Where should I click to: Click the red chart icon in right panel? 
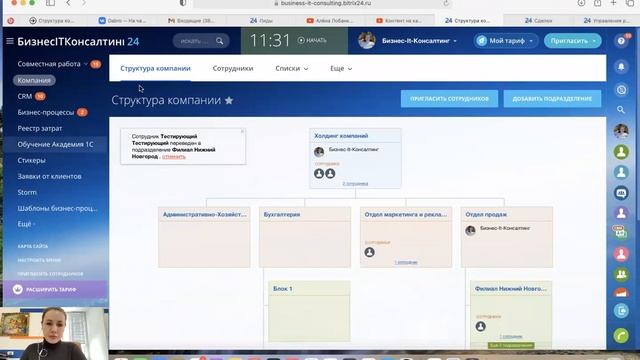click(621, 292)
